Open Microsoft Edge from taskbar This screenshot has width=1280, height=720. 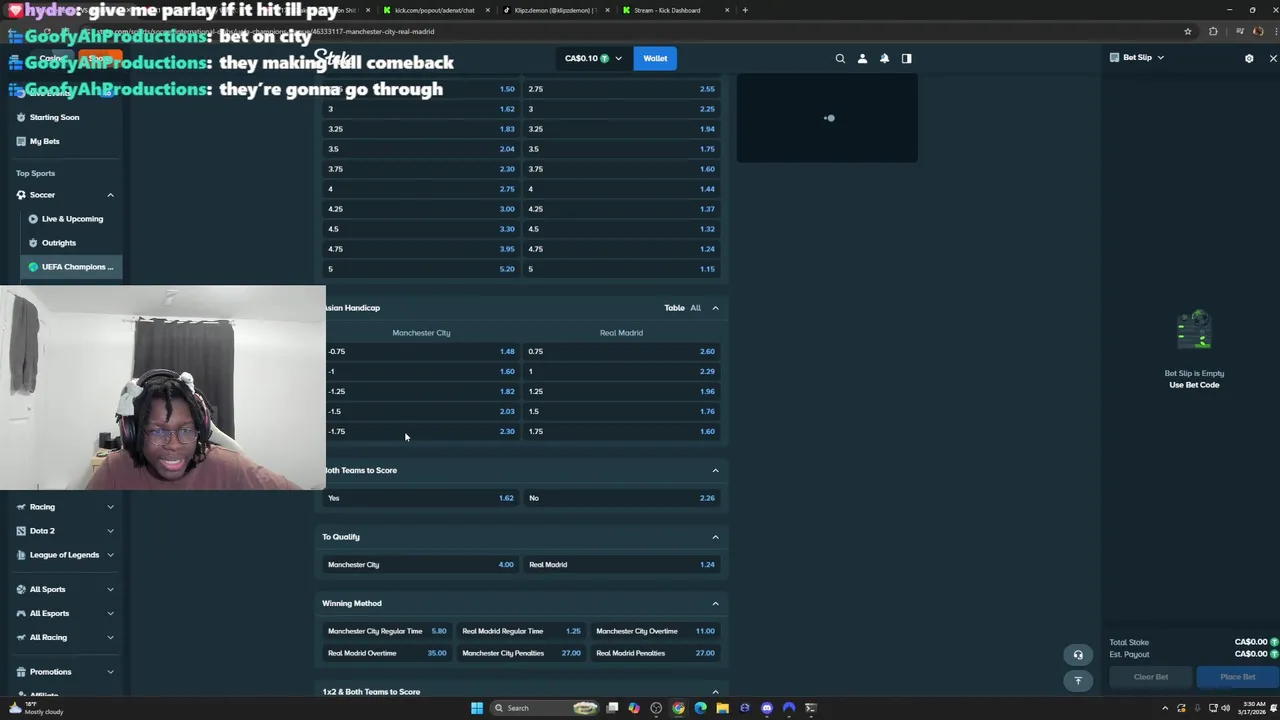tap(700, 708)
